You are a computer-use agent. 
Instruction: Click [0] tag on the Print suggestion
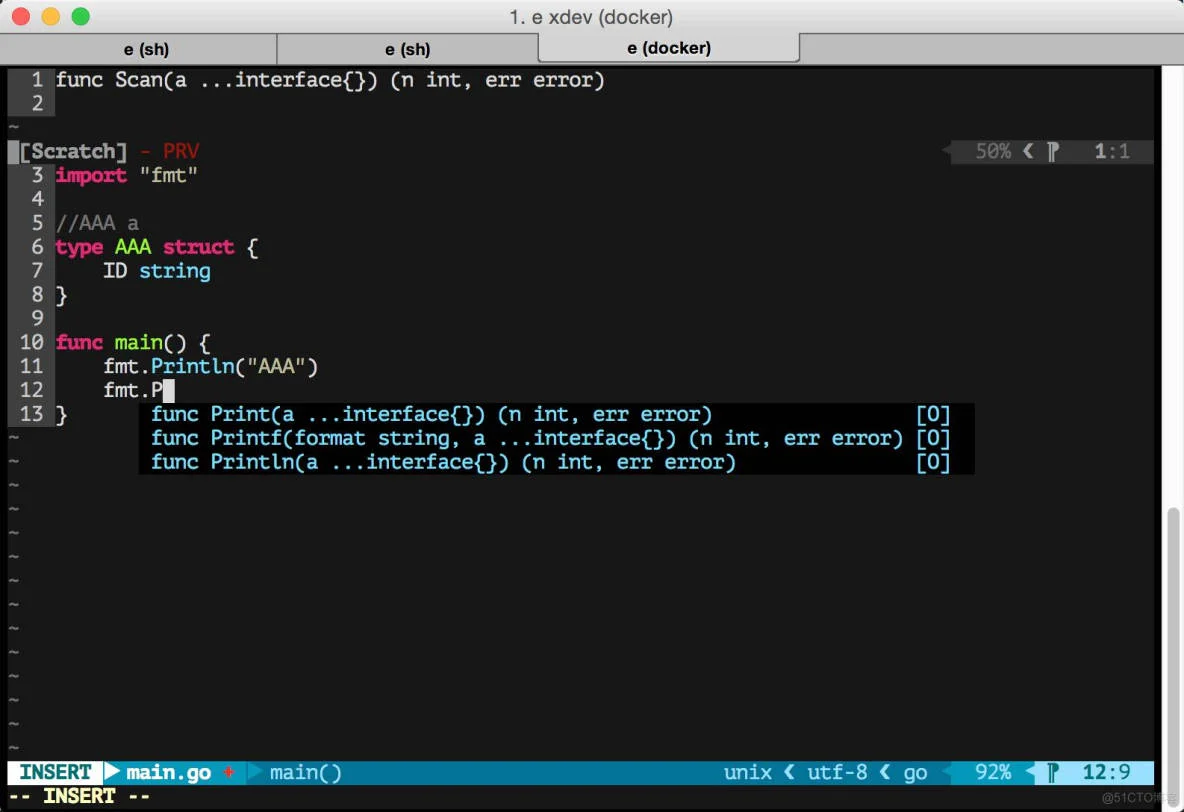point(933,415)
